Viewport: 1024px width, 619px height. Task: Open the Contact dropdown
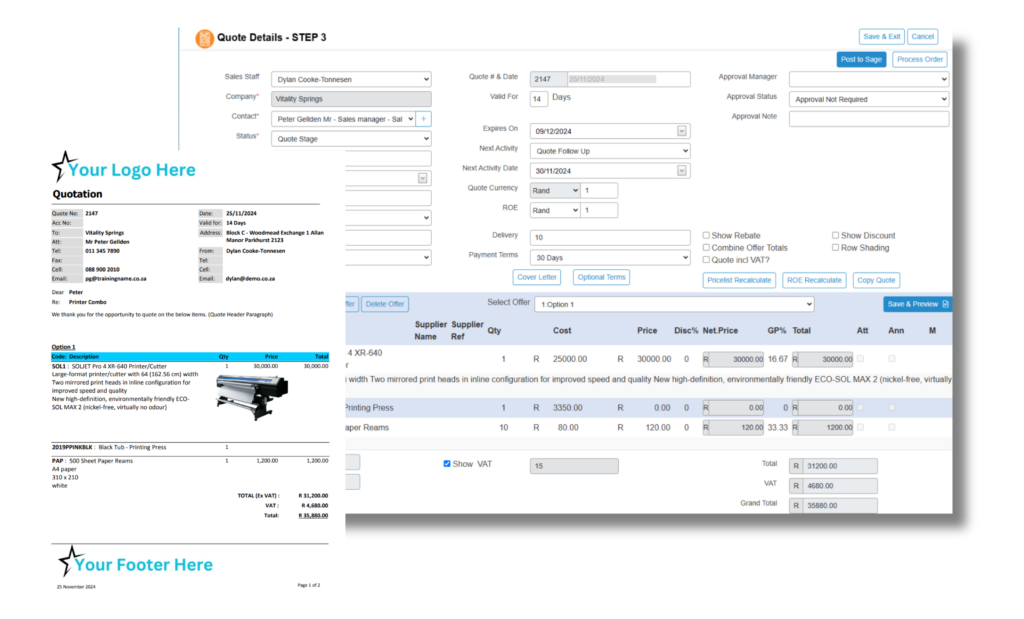point(344,119)
